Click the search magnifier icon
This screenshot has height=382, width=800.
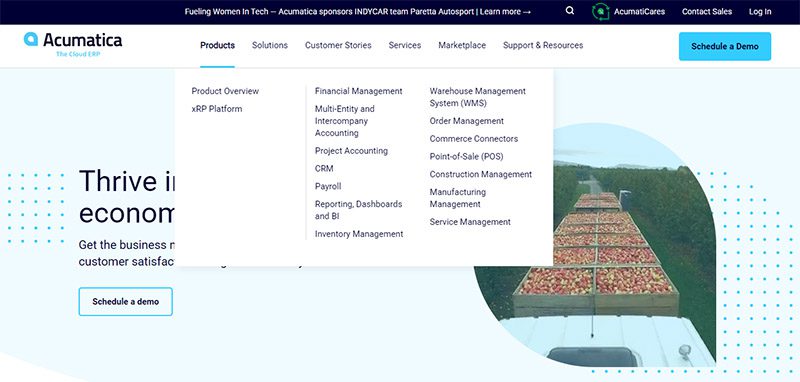570,11
